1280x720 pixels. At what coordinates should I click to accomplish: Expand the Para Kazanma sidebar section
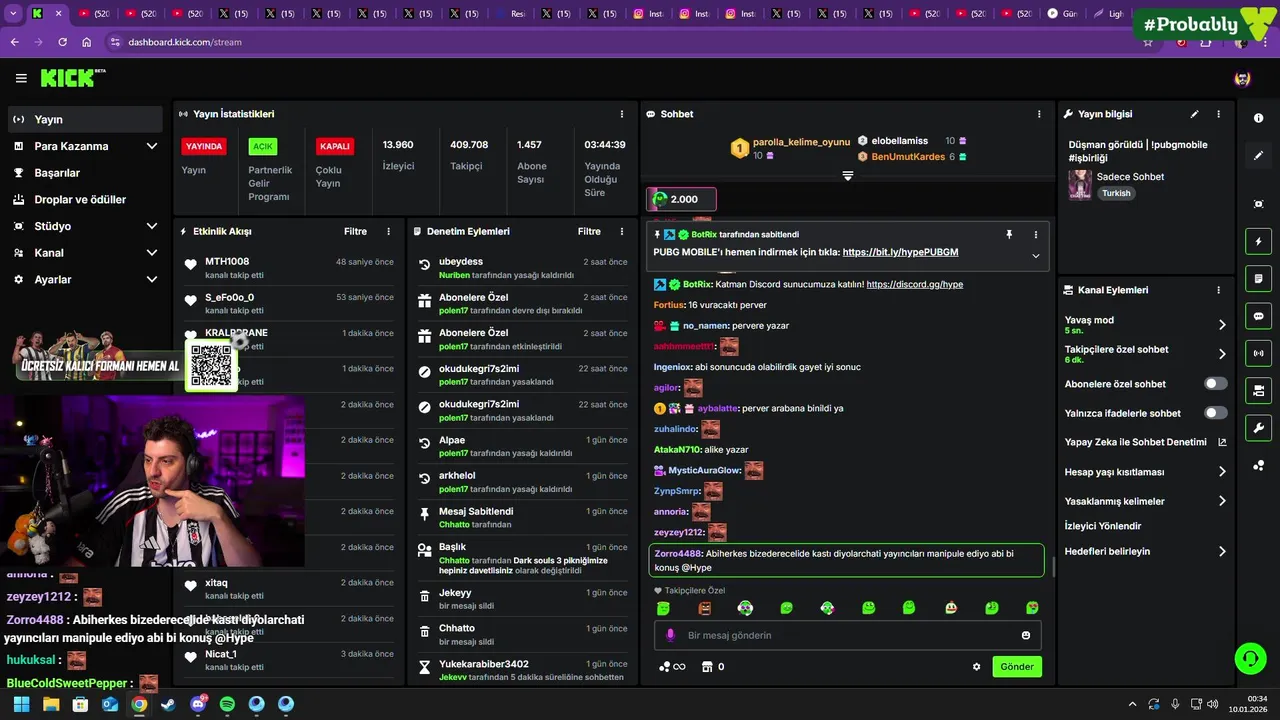152,146
